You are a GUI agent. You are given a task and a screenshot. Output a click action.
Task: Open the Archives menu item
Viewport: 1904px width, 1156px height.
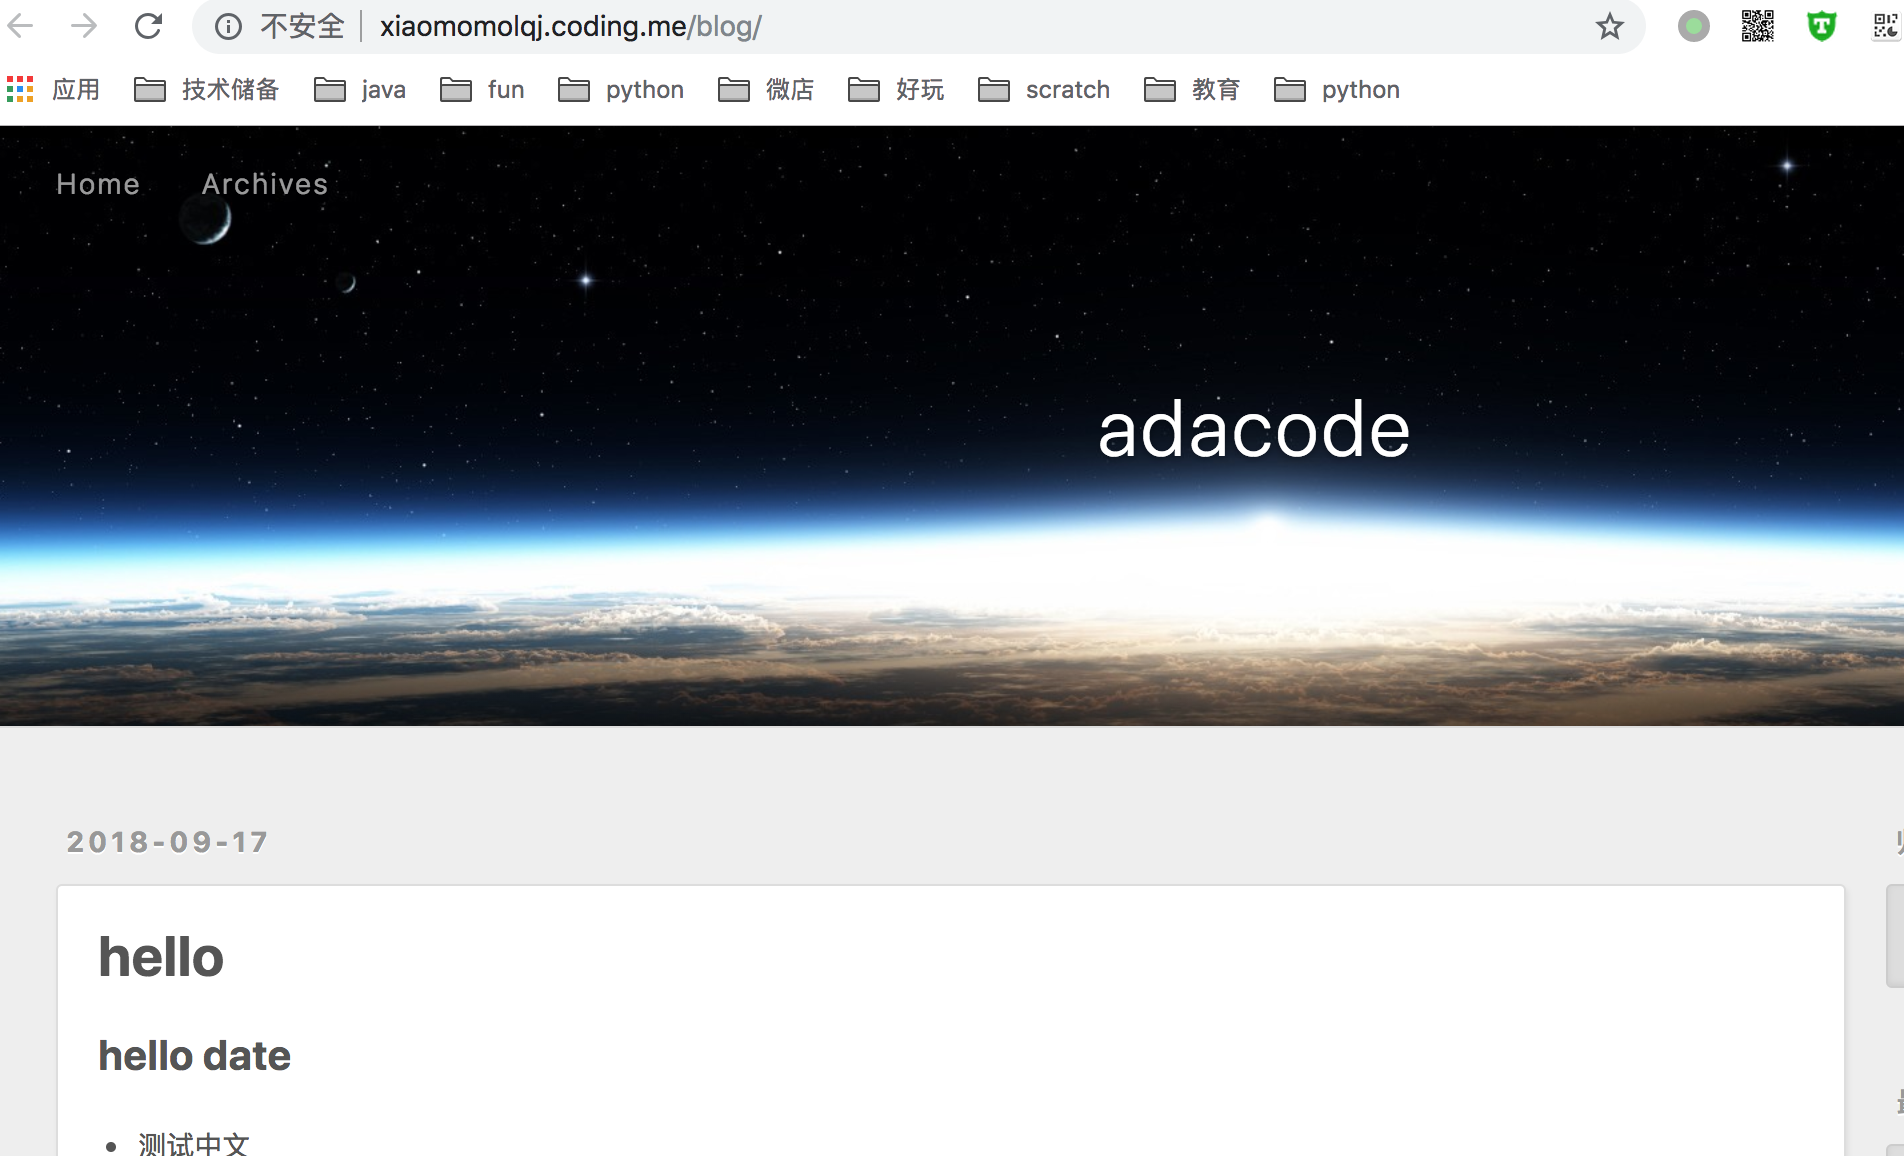point(265,184)
